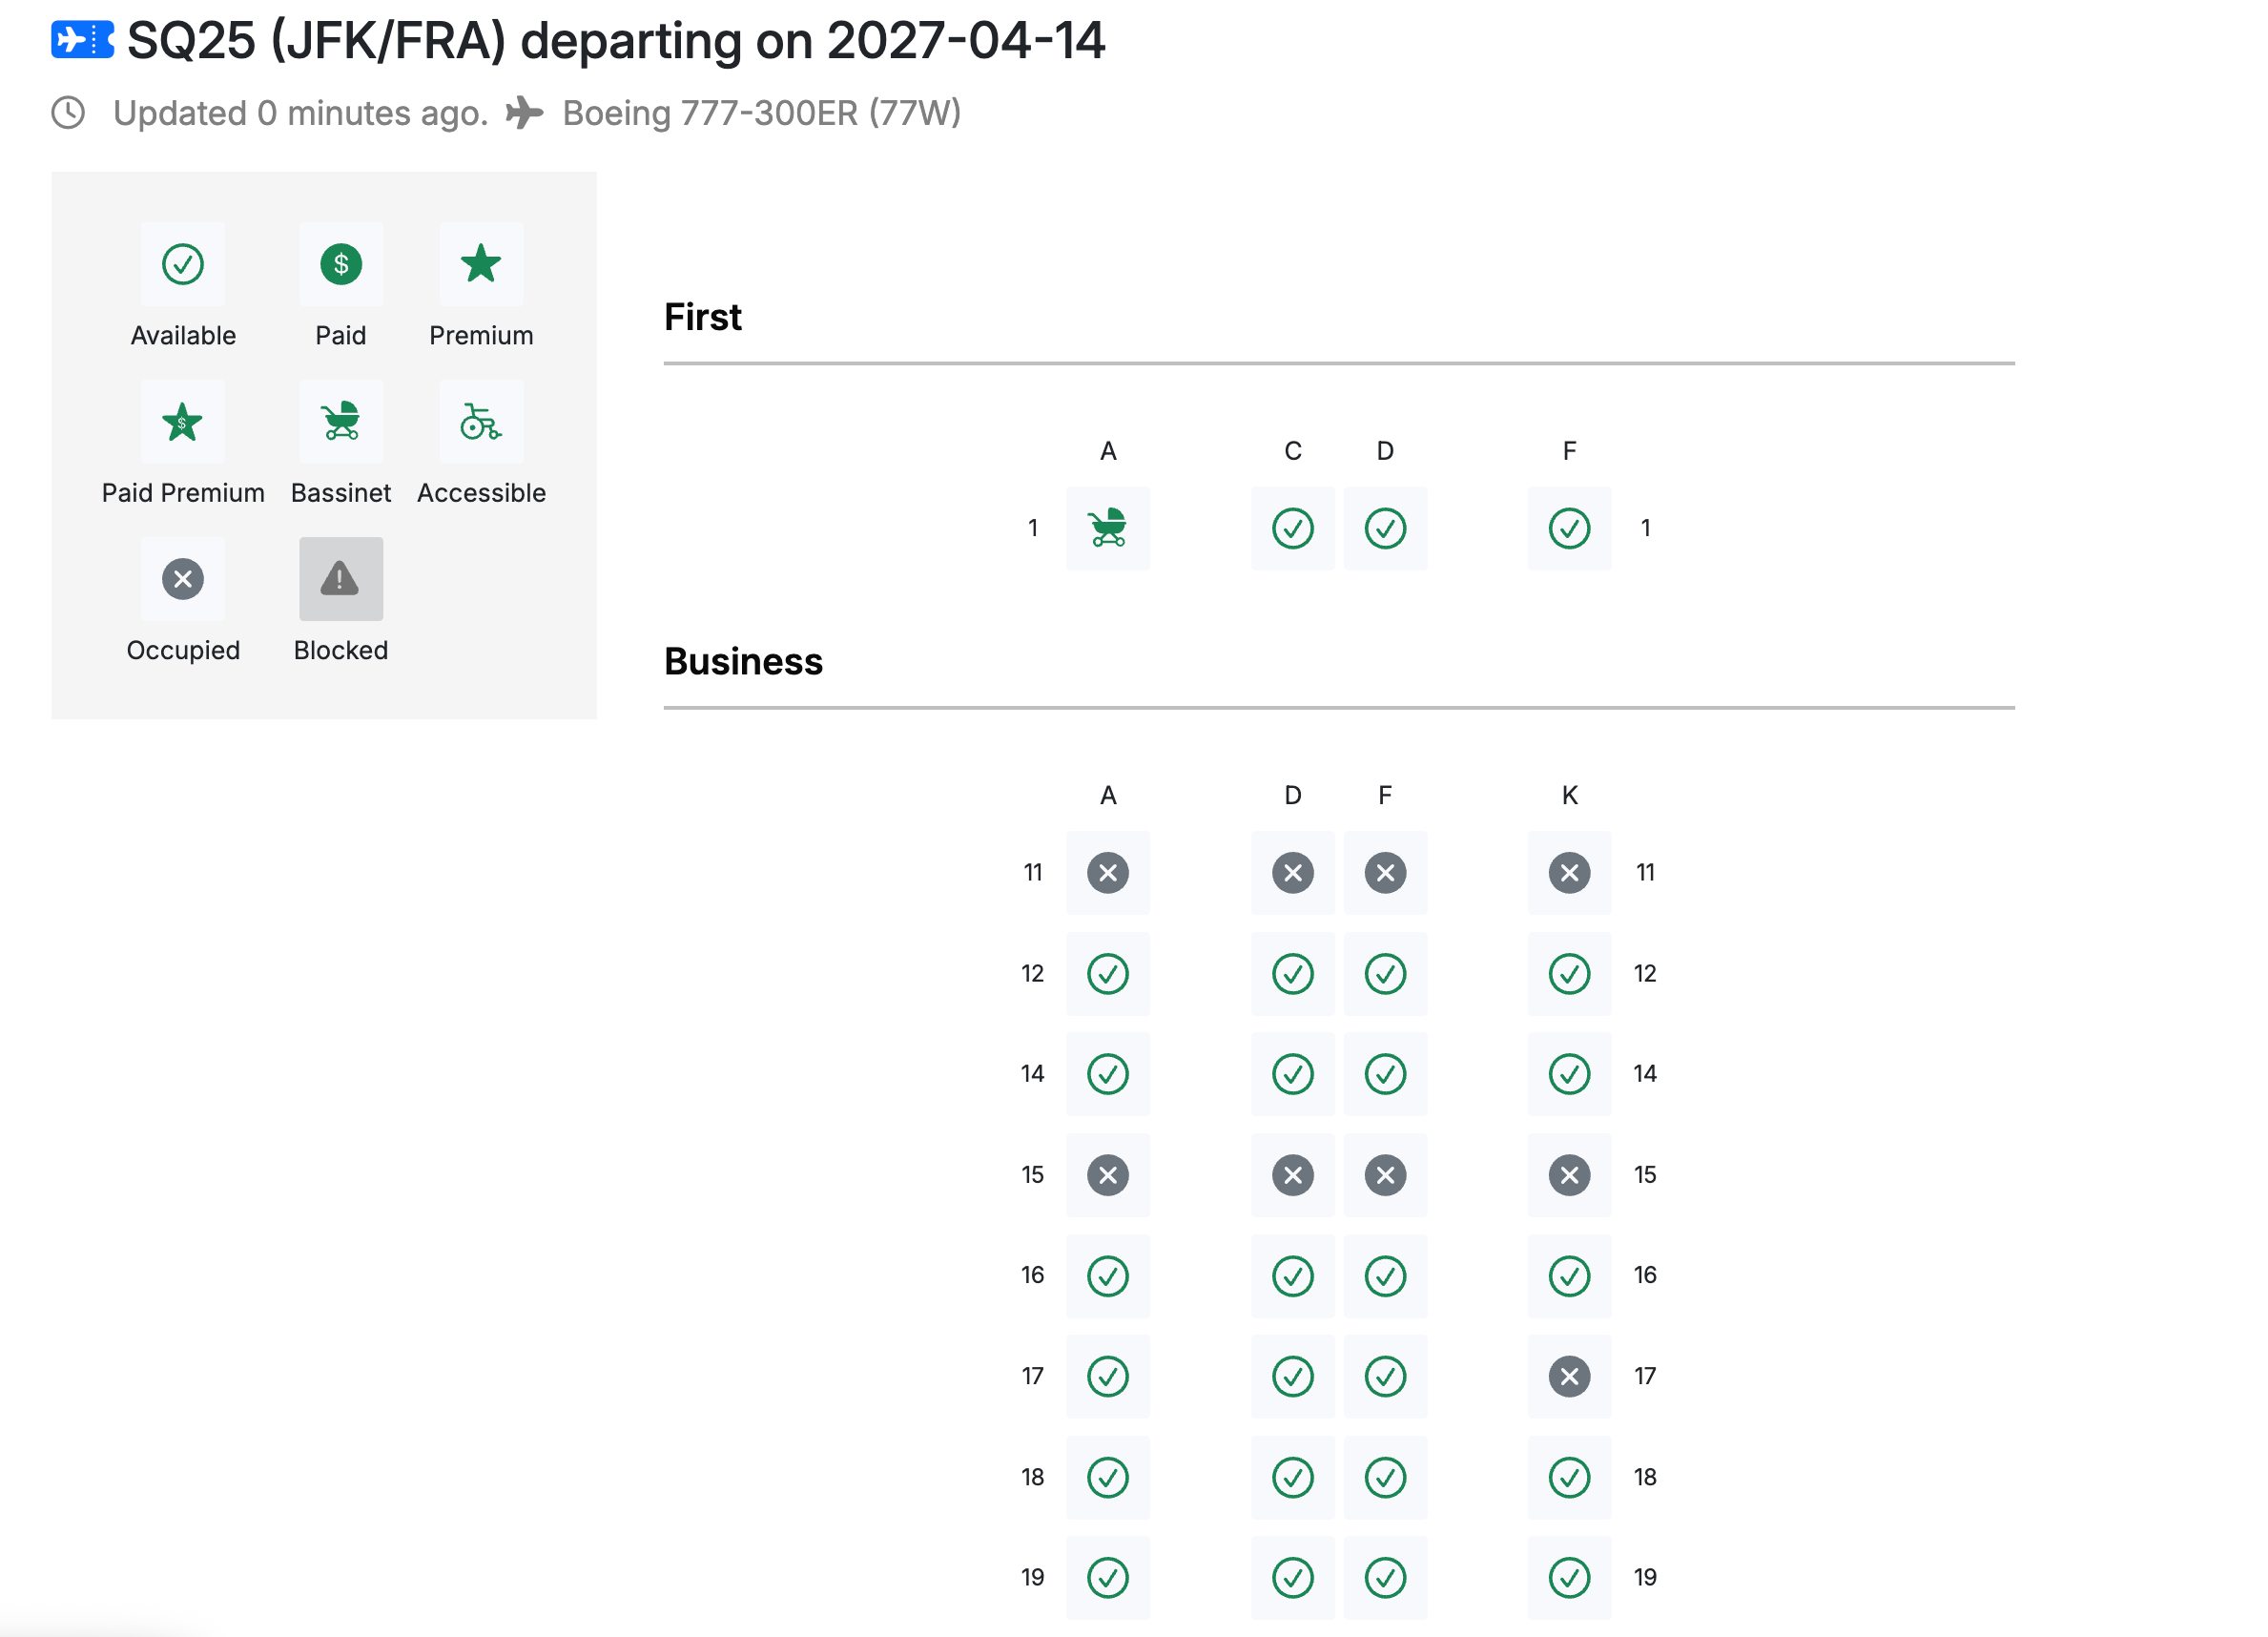2268x1637 pixels.
Task: Click the Blocked warning legend icon
Action: point(341,579)
